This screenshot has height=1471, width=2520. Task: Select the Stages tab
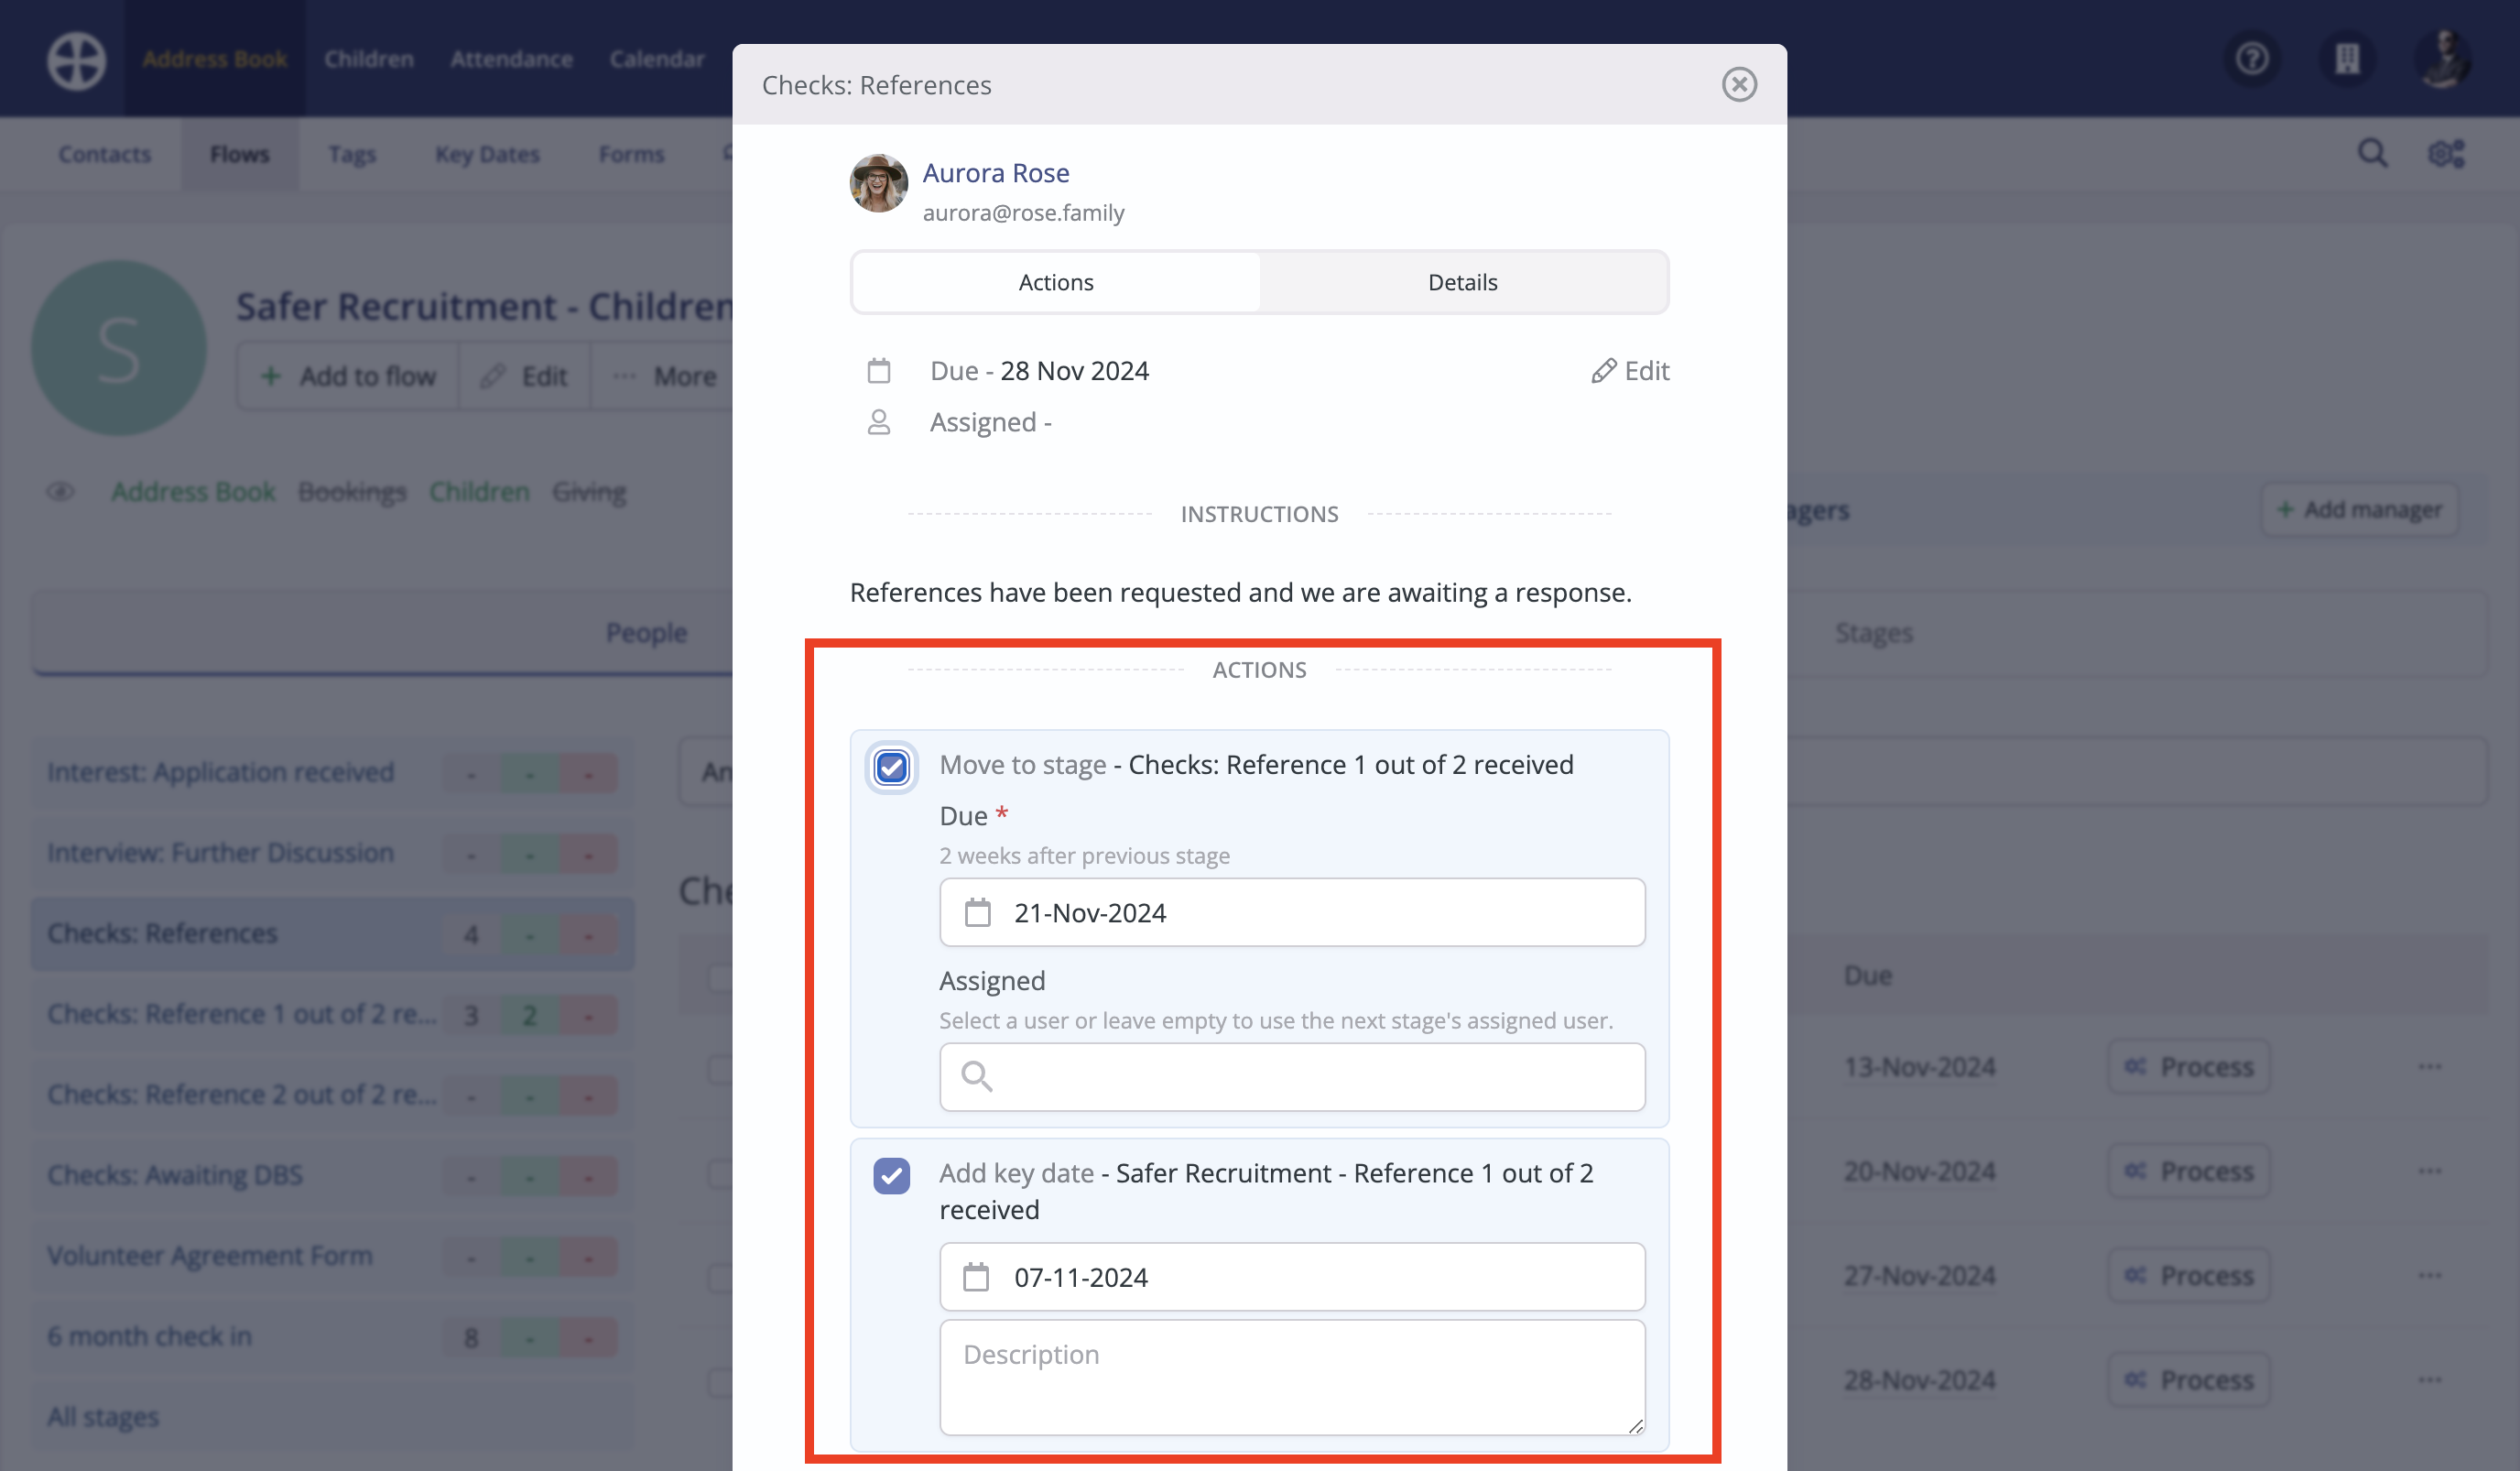click(x=1873, y=633)
